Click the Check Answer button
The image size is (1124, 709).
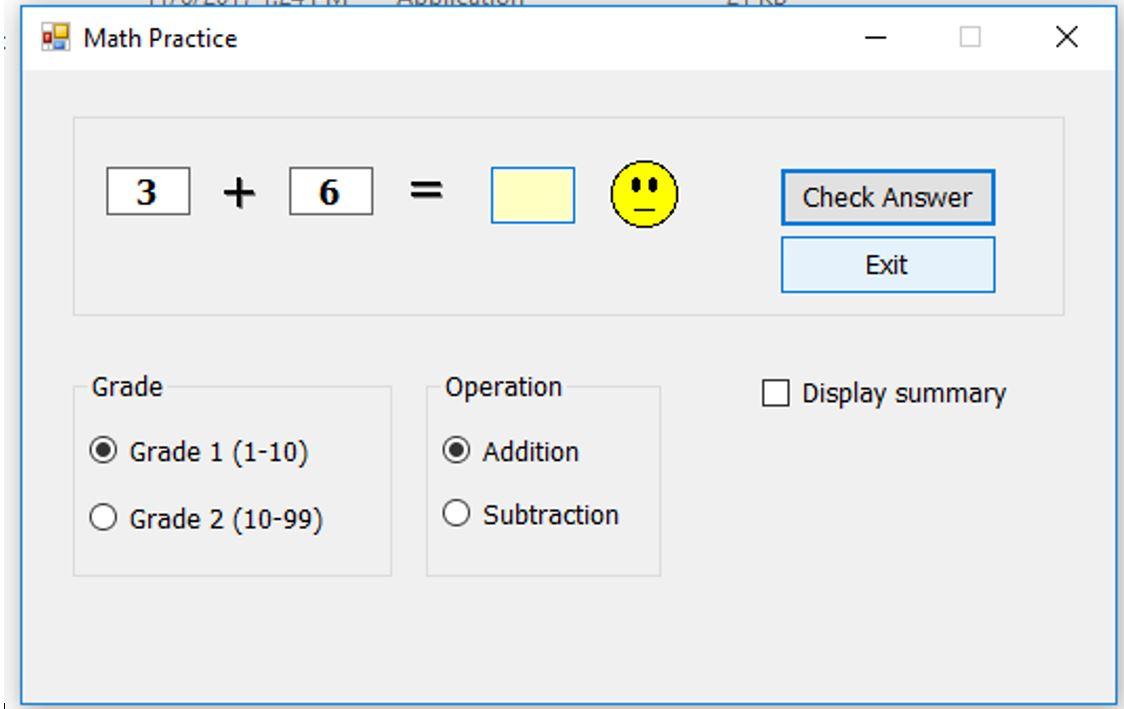point(887,197)
